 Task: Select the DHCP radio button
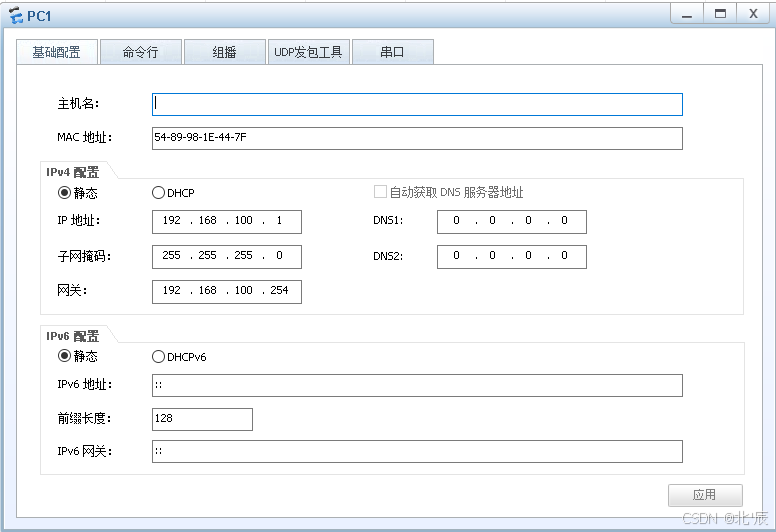[158, 193]
